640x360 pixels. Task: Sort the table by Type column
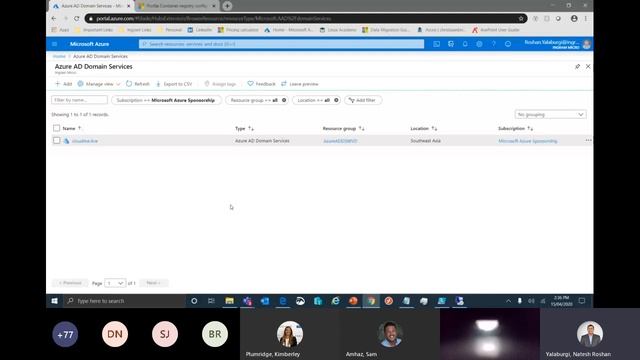pyautogui.click(x=244, y=129)
